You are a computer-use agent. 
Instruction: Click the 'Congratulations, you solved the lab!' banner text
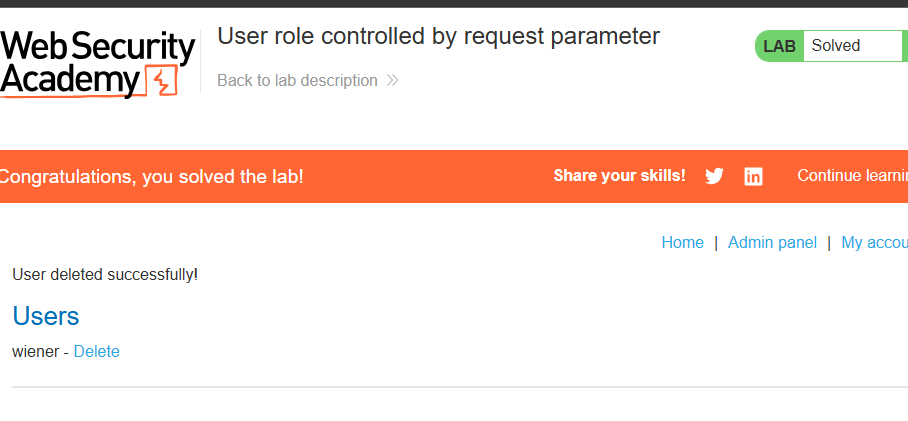click(151, 177)
